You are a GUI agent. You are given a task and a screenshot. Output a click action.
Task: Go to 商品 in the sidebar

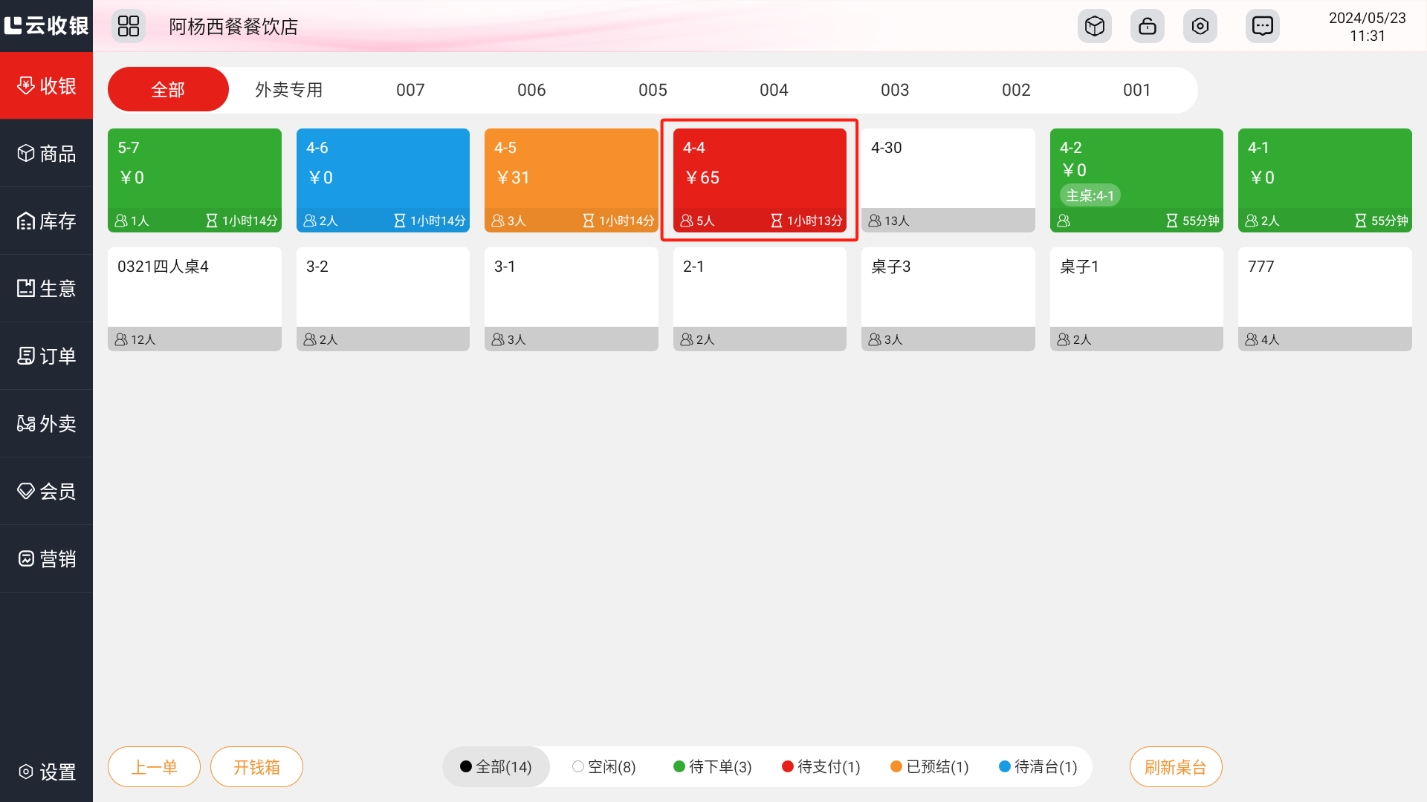point(46,153)
